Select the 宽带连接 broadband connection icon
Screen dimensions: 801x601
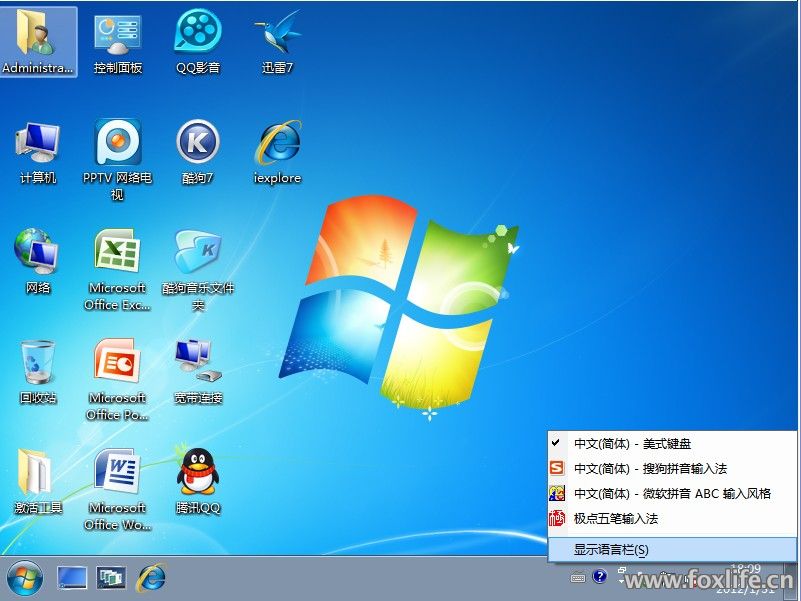pyautogui.click(x=198, y=372)
